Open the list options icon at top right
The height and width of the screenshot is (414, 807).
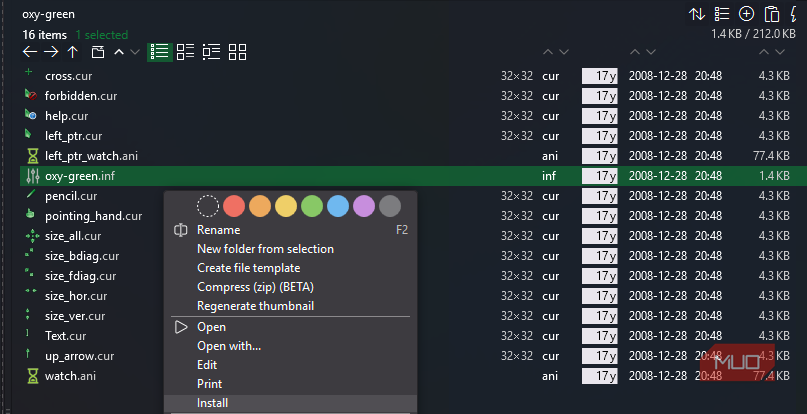(x=722, y=14)
